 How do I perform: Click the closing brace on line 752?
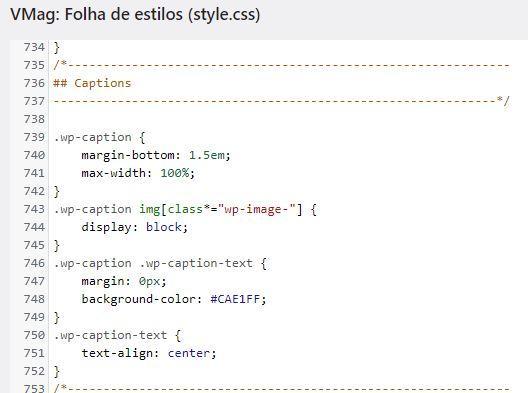tap(57, 371)
